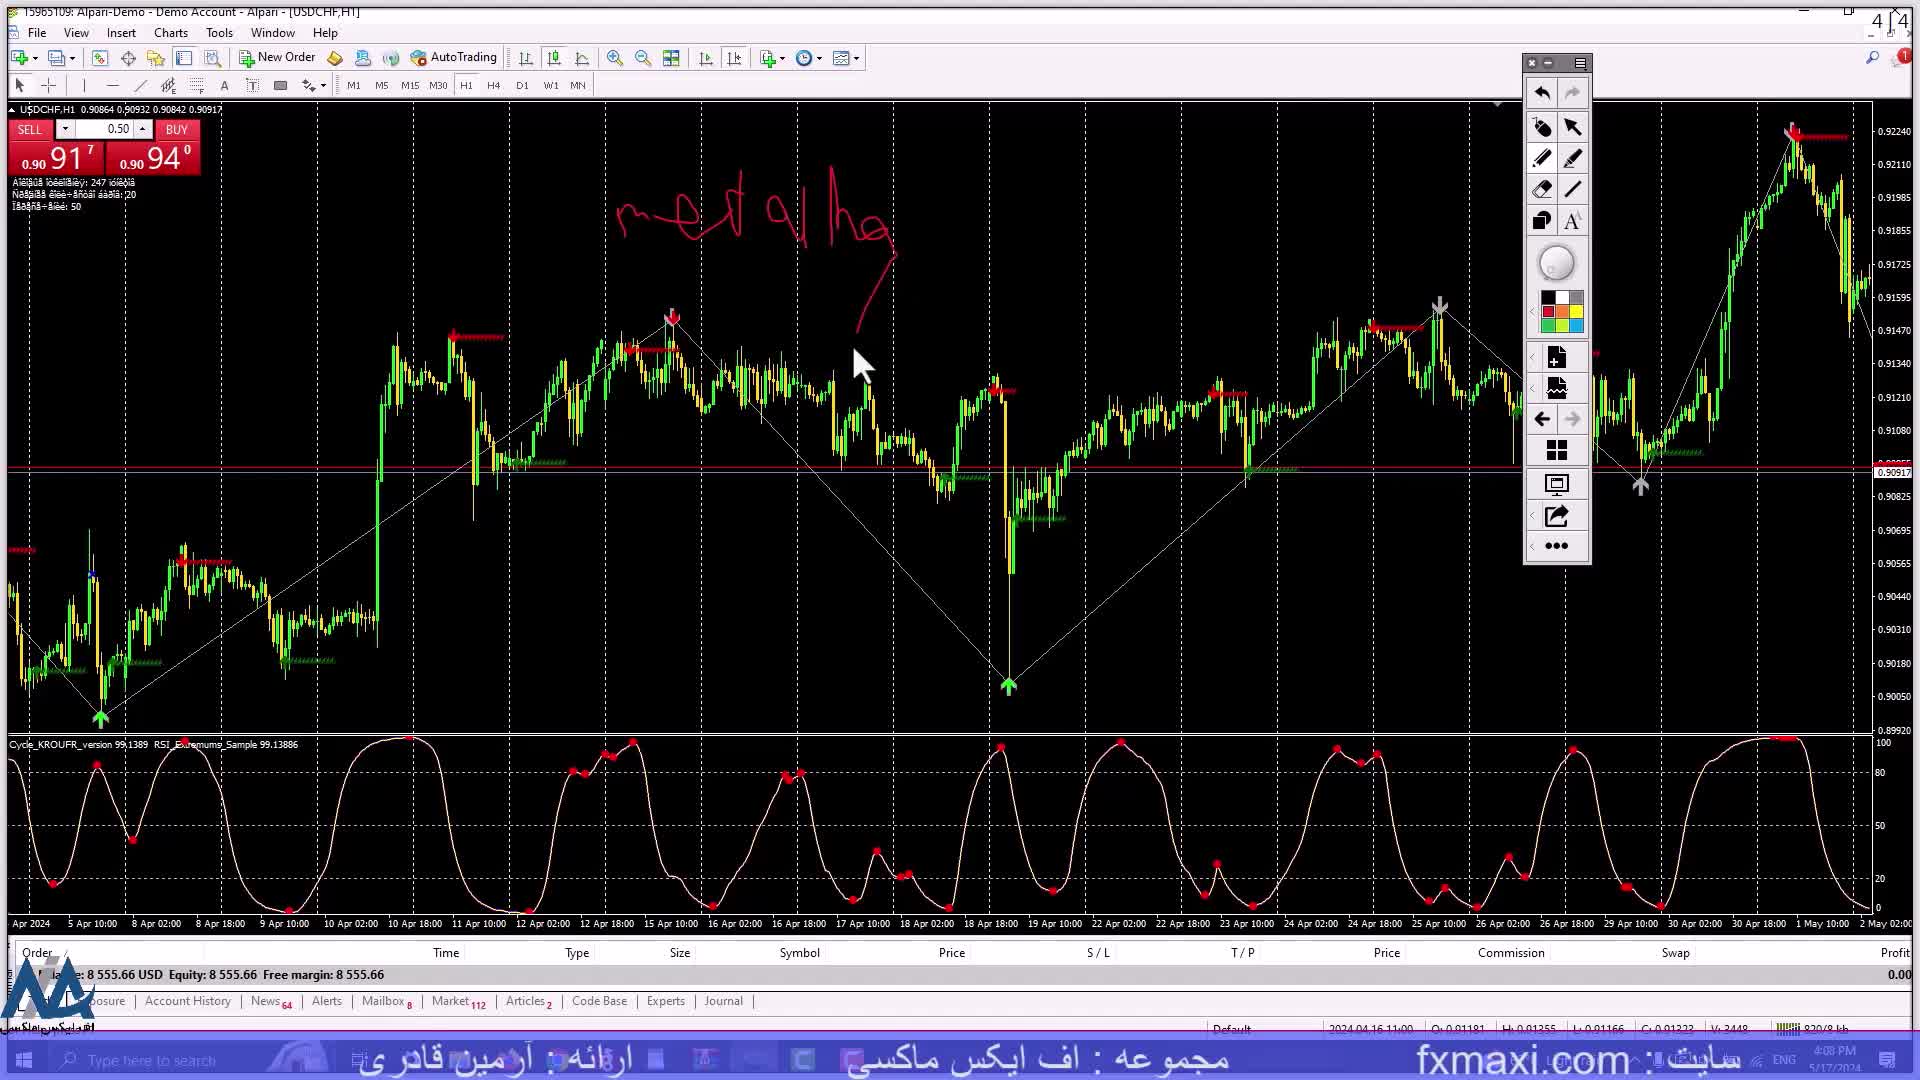Toggle AutoTrading on or off
This screenshot has width=1920, height=1080.
453,58
